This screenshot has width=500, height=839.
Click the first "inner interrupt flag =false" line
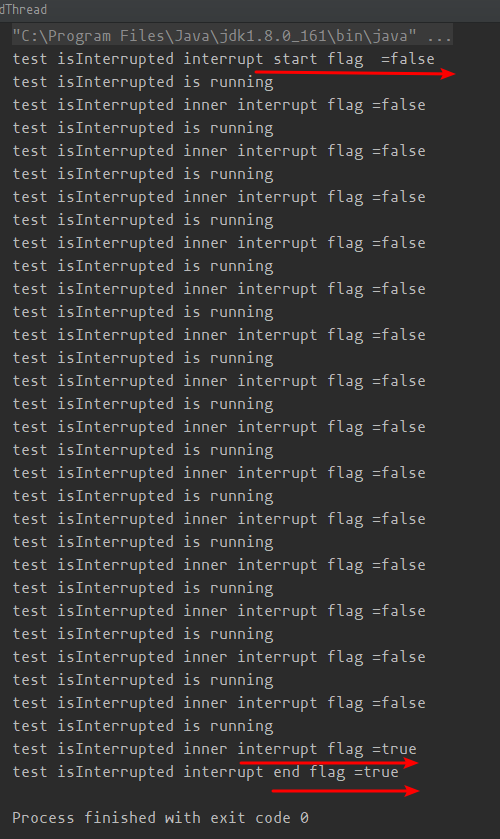click(219, 105)
